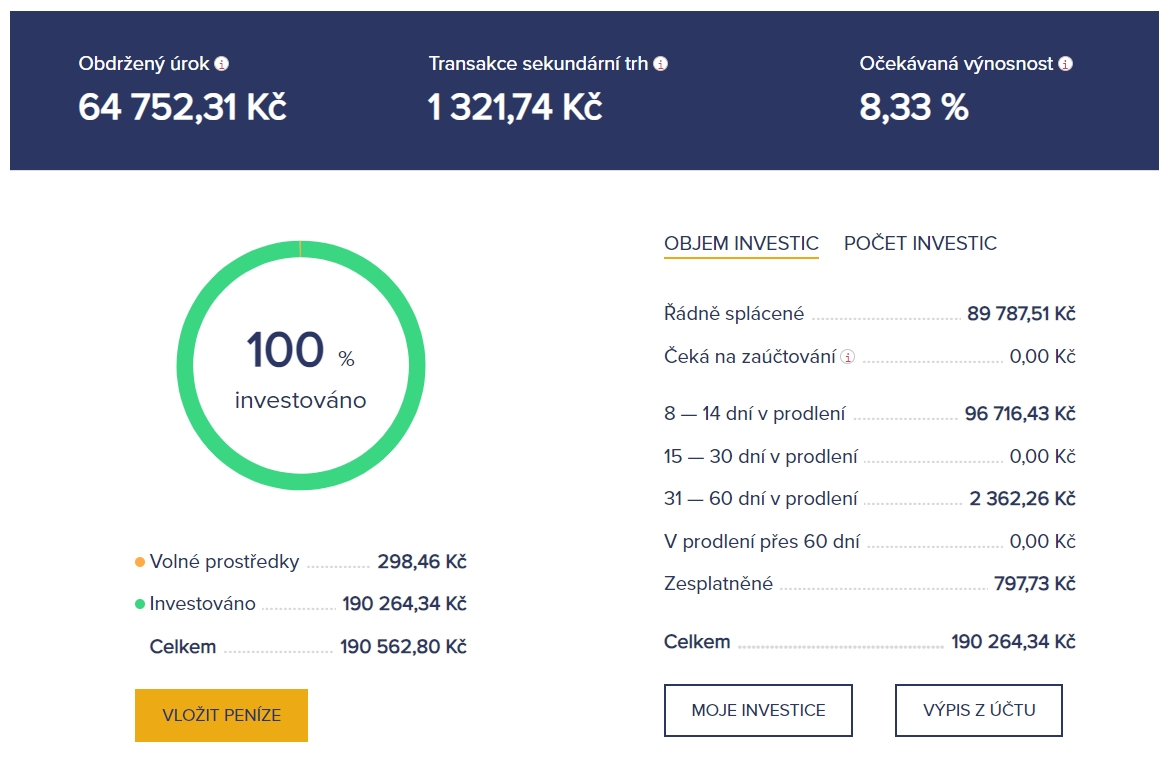The width and height of the screenshot is (1163, 776).
Task: Click the Volné prostředky amount 298,46 Kč
Action: (421, 562)
